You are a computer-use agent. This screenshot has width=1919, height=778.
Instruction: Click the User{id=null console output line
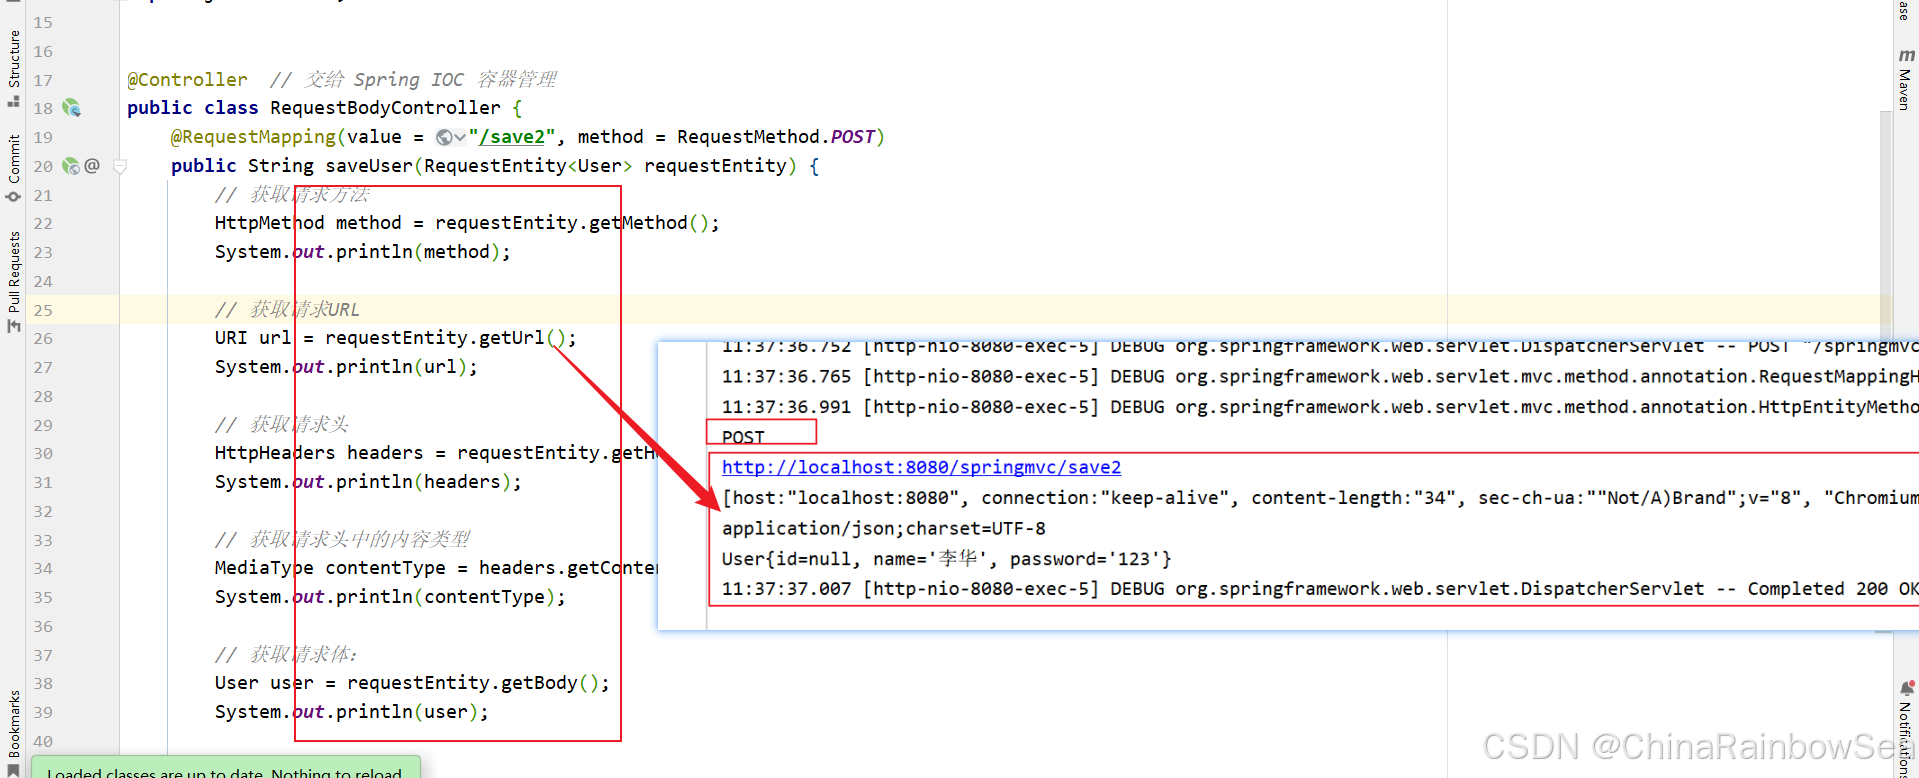click(x=946, y=559)
